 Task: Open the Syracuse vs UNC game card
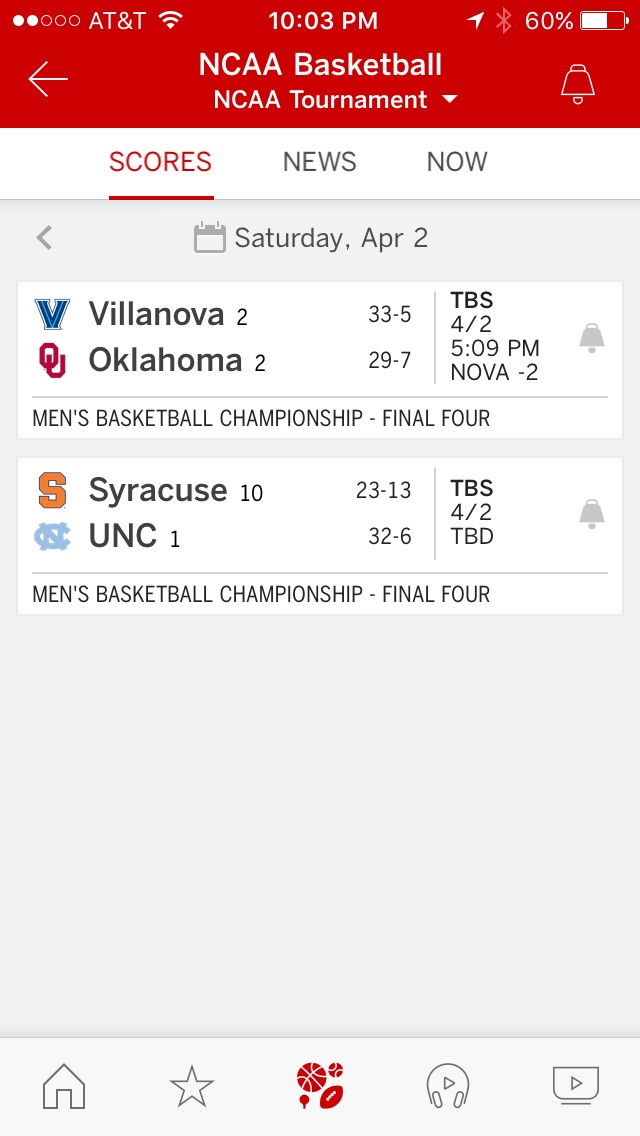[x=320, y=536]
